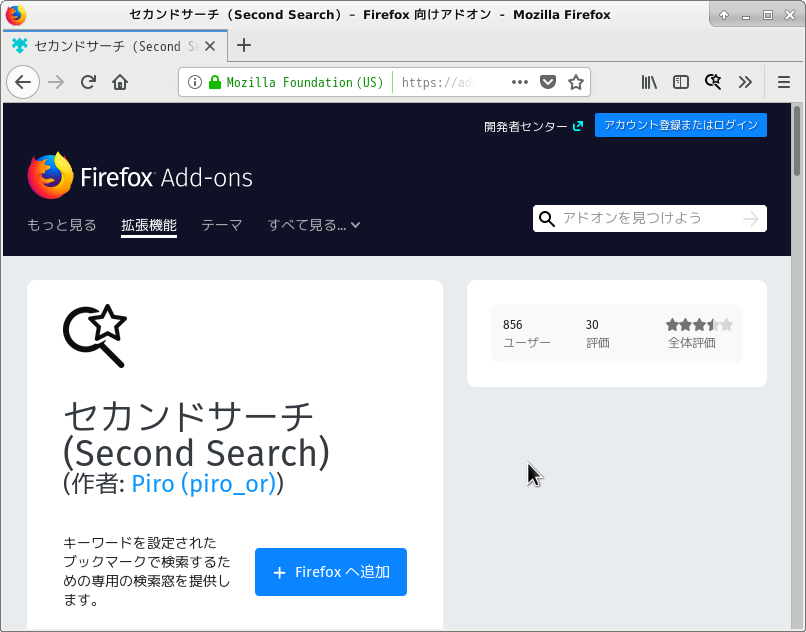This screenshot has width=806, height=632.
Task: Click the Firefox へ追加 button
Action: 330,571
